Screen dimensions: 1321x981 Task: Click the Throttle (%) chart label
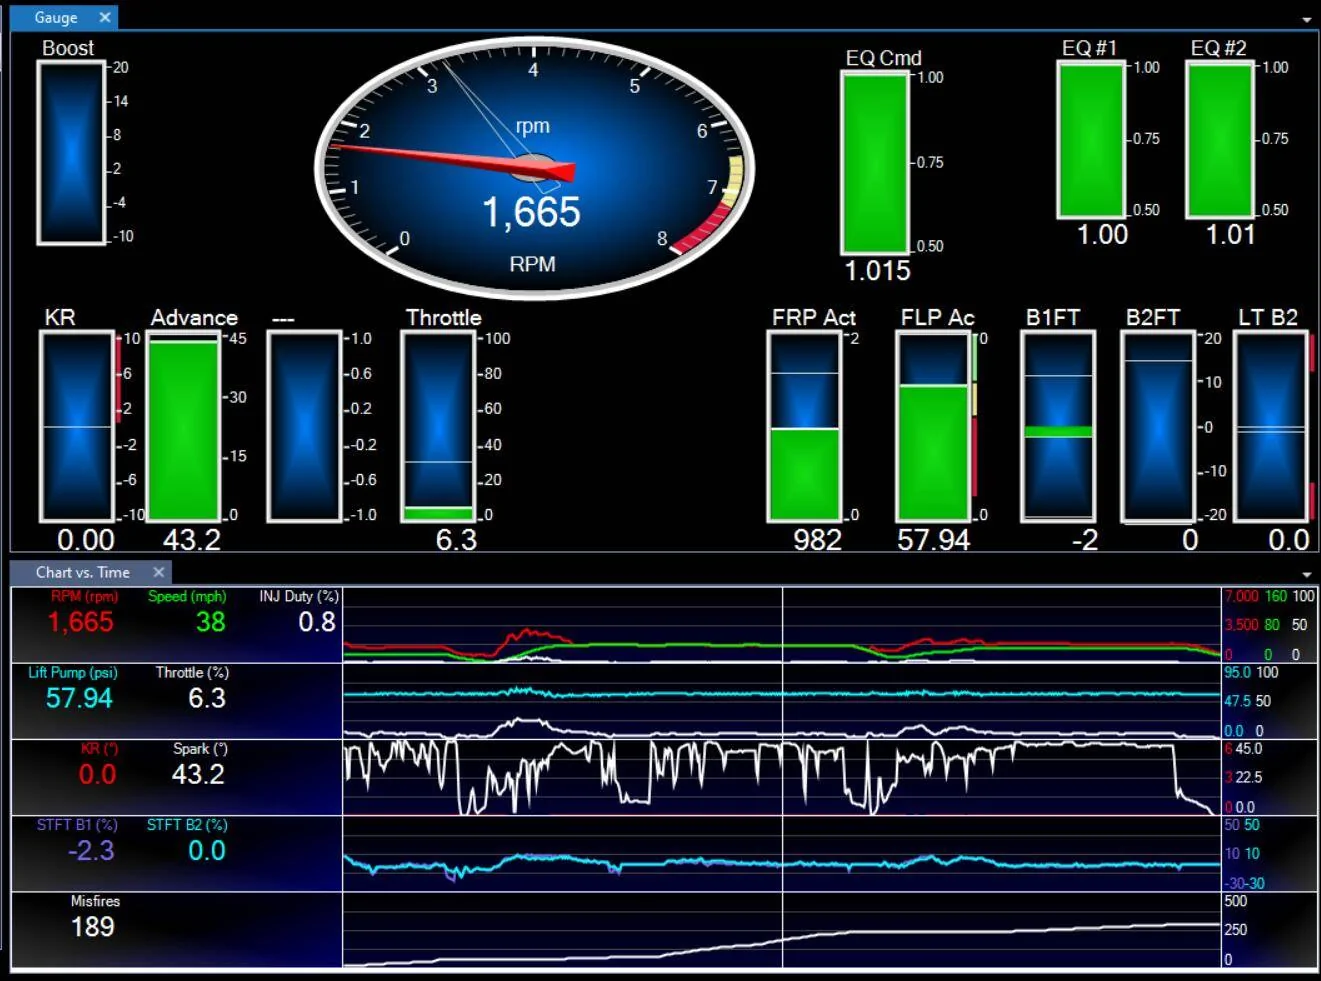(192, 672)
